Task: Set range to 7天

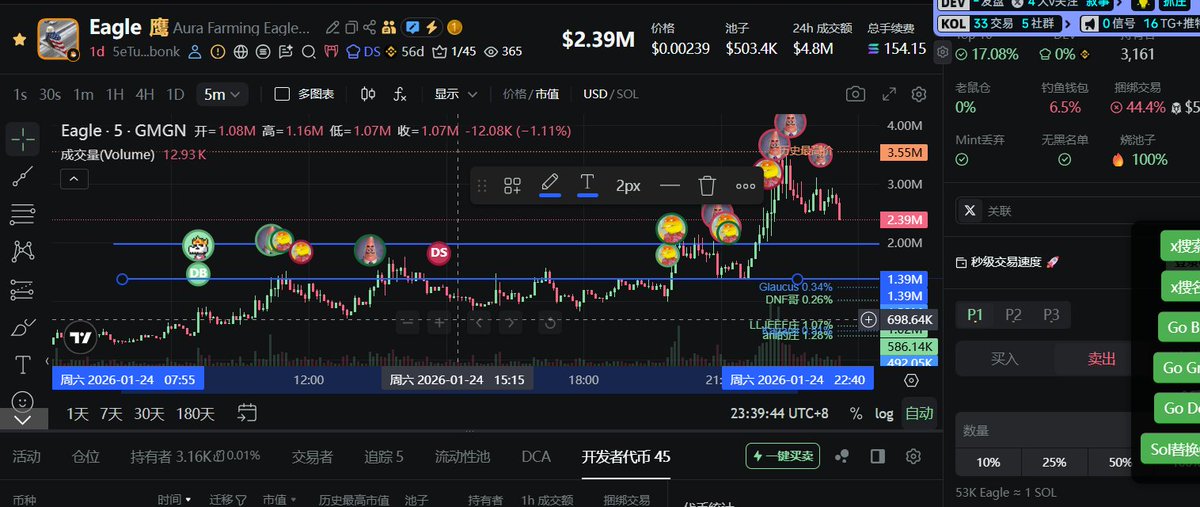Action: pos(111,413)
